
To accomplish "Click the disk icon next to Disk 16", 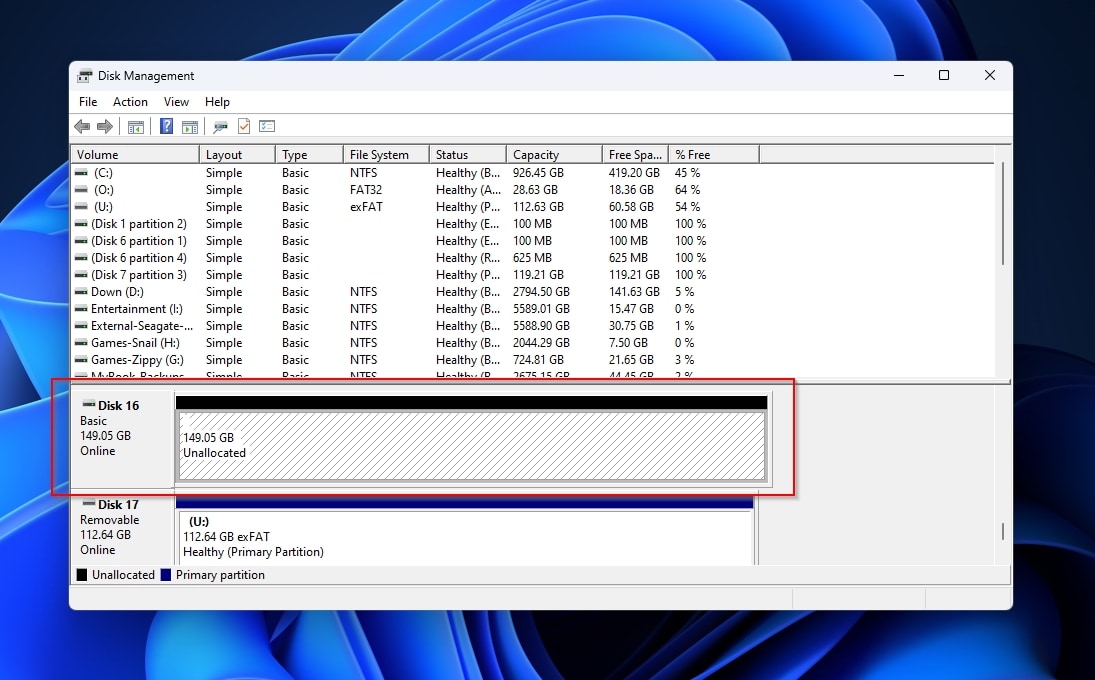I will pyautogui.click(x=89, y=404).
